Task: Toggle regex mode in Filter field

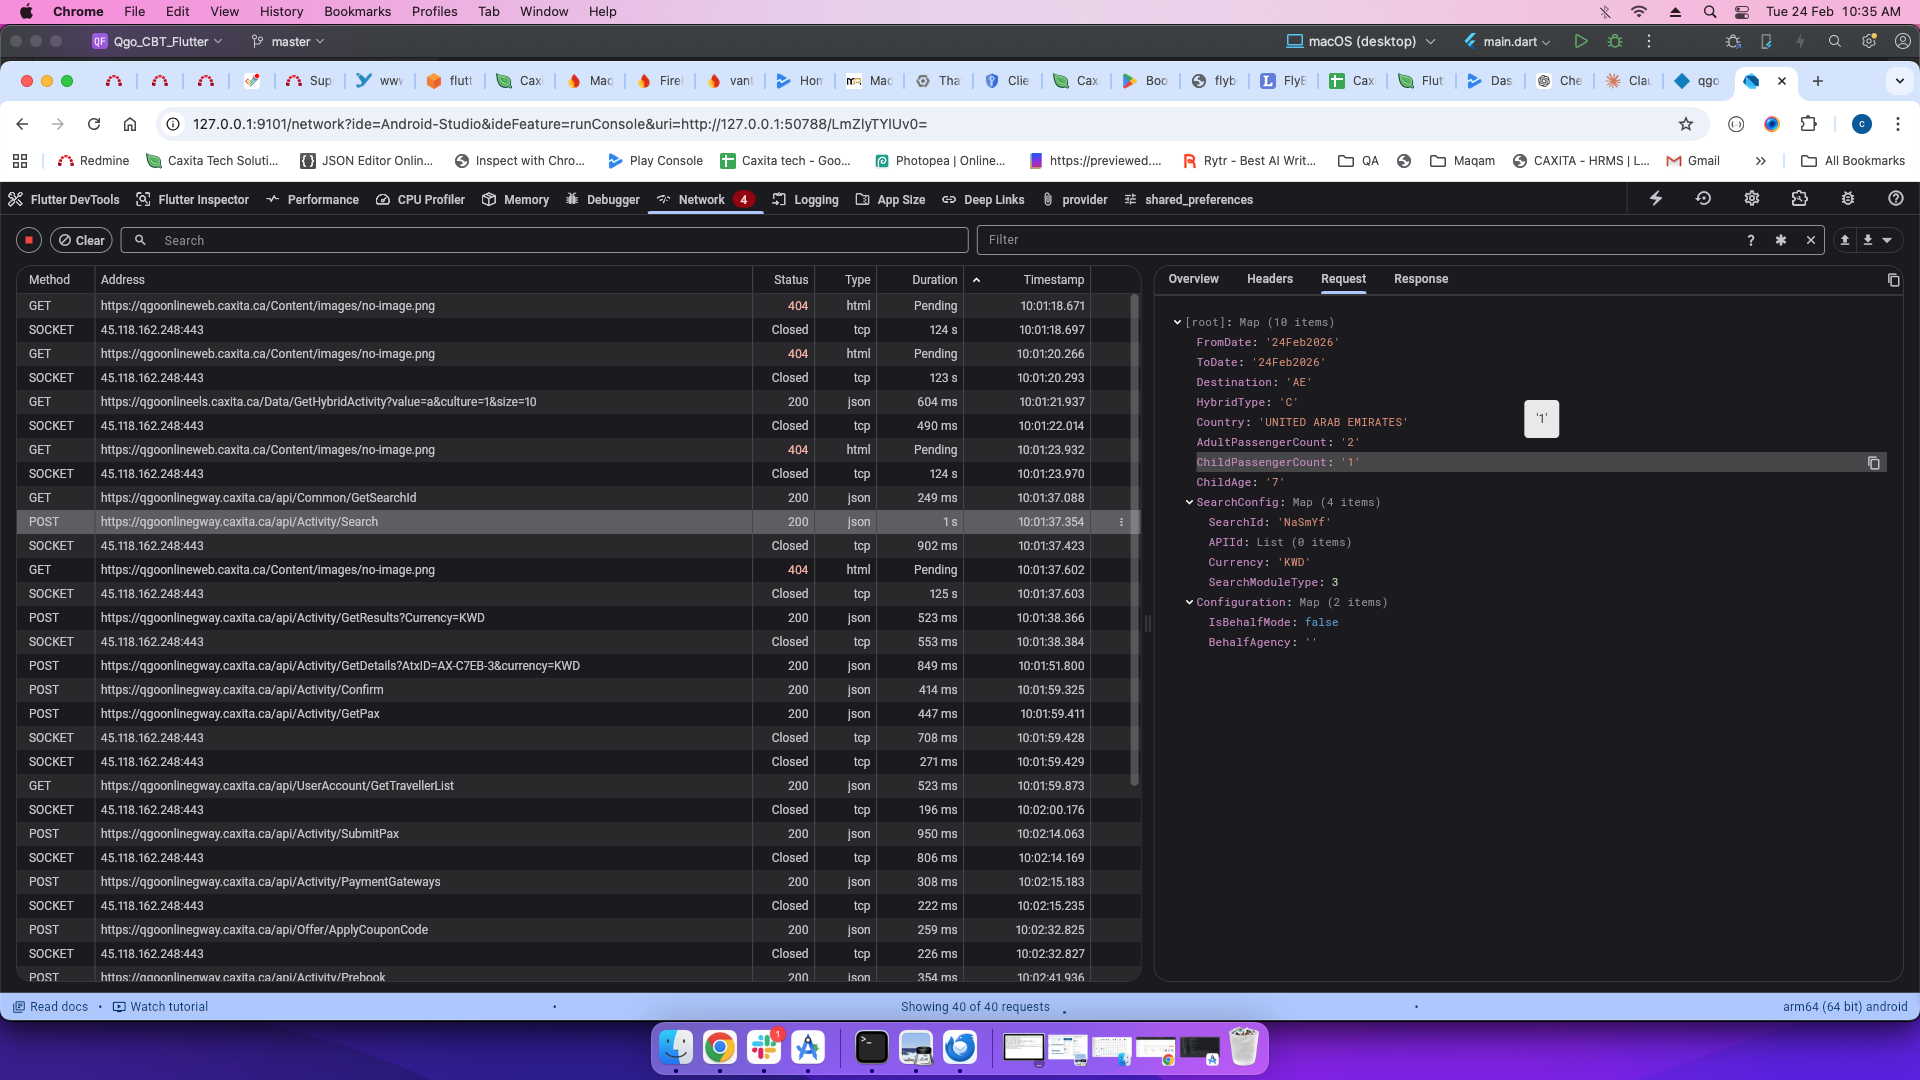Action: coord(1780,240)
